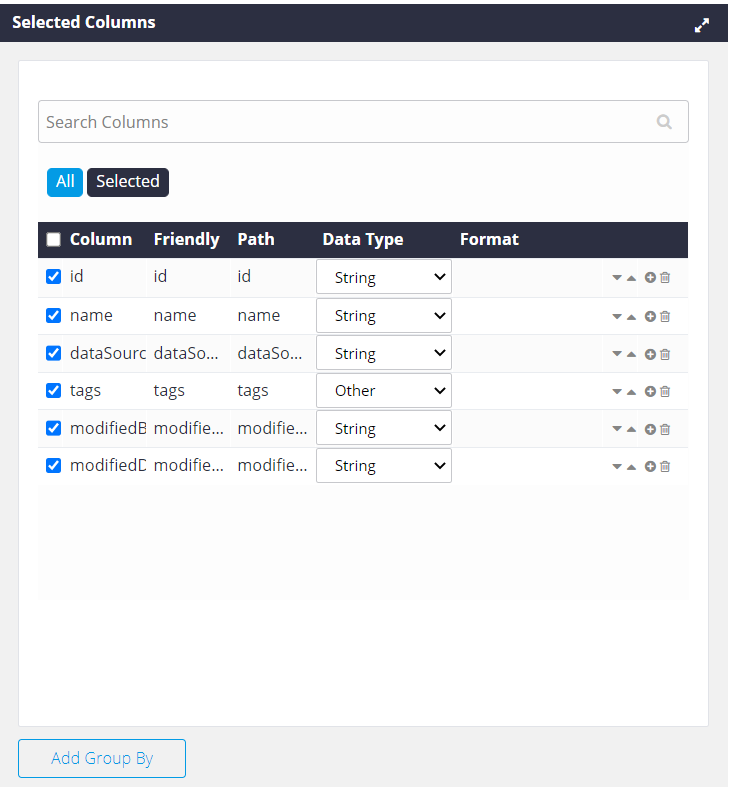Open the Other data type dropdown for tags
Viewport: 732px width, 787px height.
pyautogui.click(x=384, y=390)
